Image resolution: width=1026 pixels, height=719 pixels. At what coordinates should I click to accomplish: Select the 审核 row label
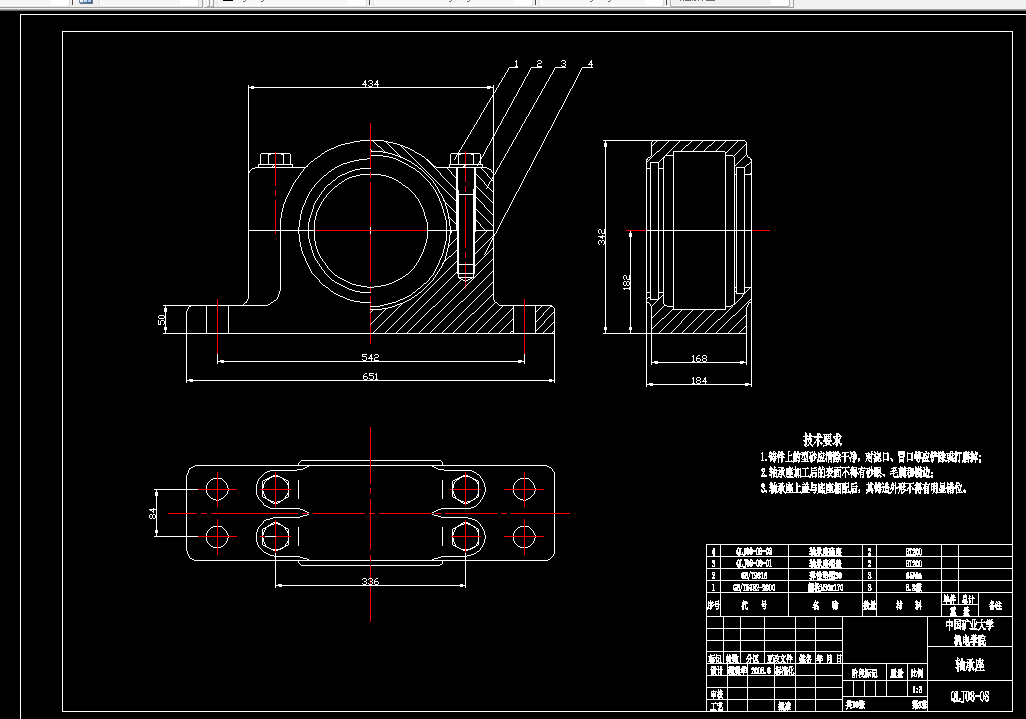point(716,694)
